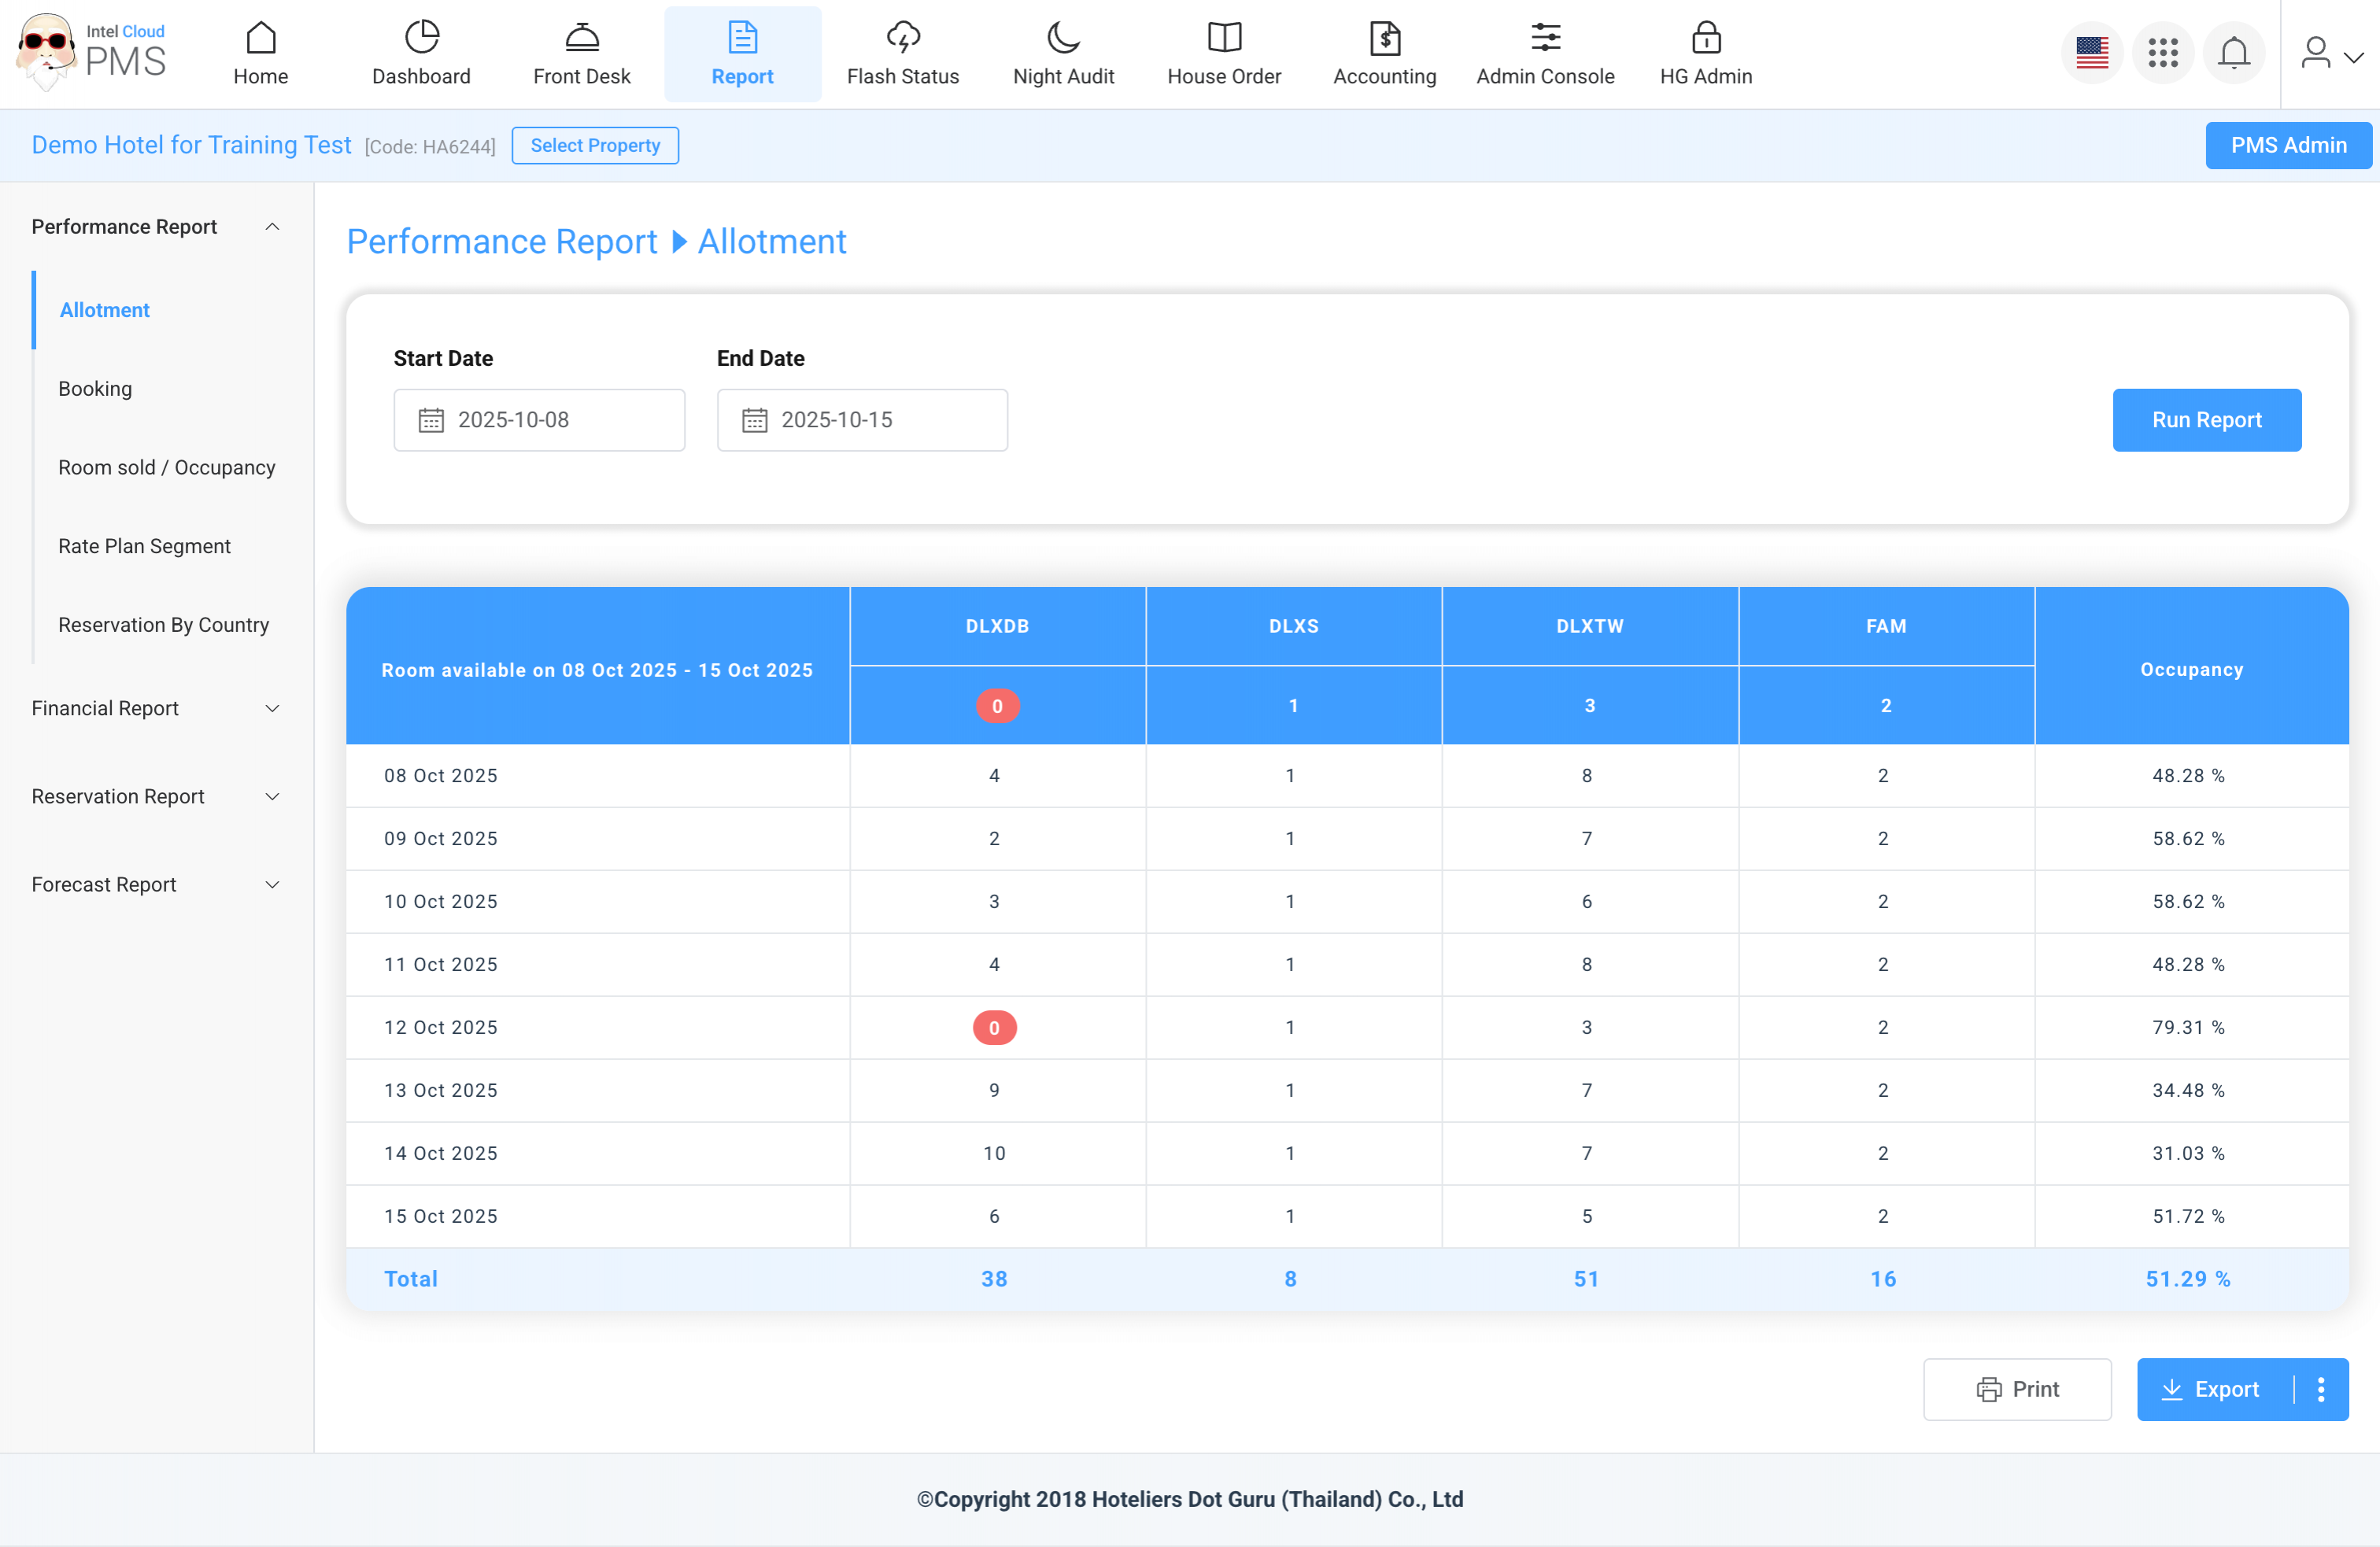Open the apps grid icon

click(2162, 52)
